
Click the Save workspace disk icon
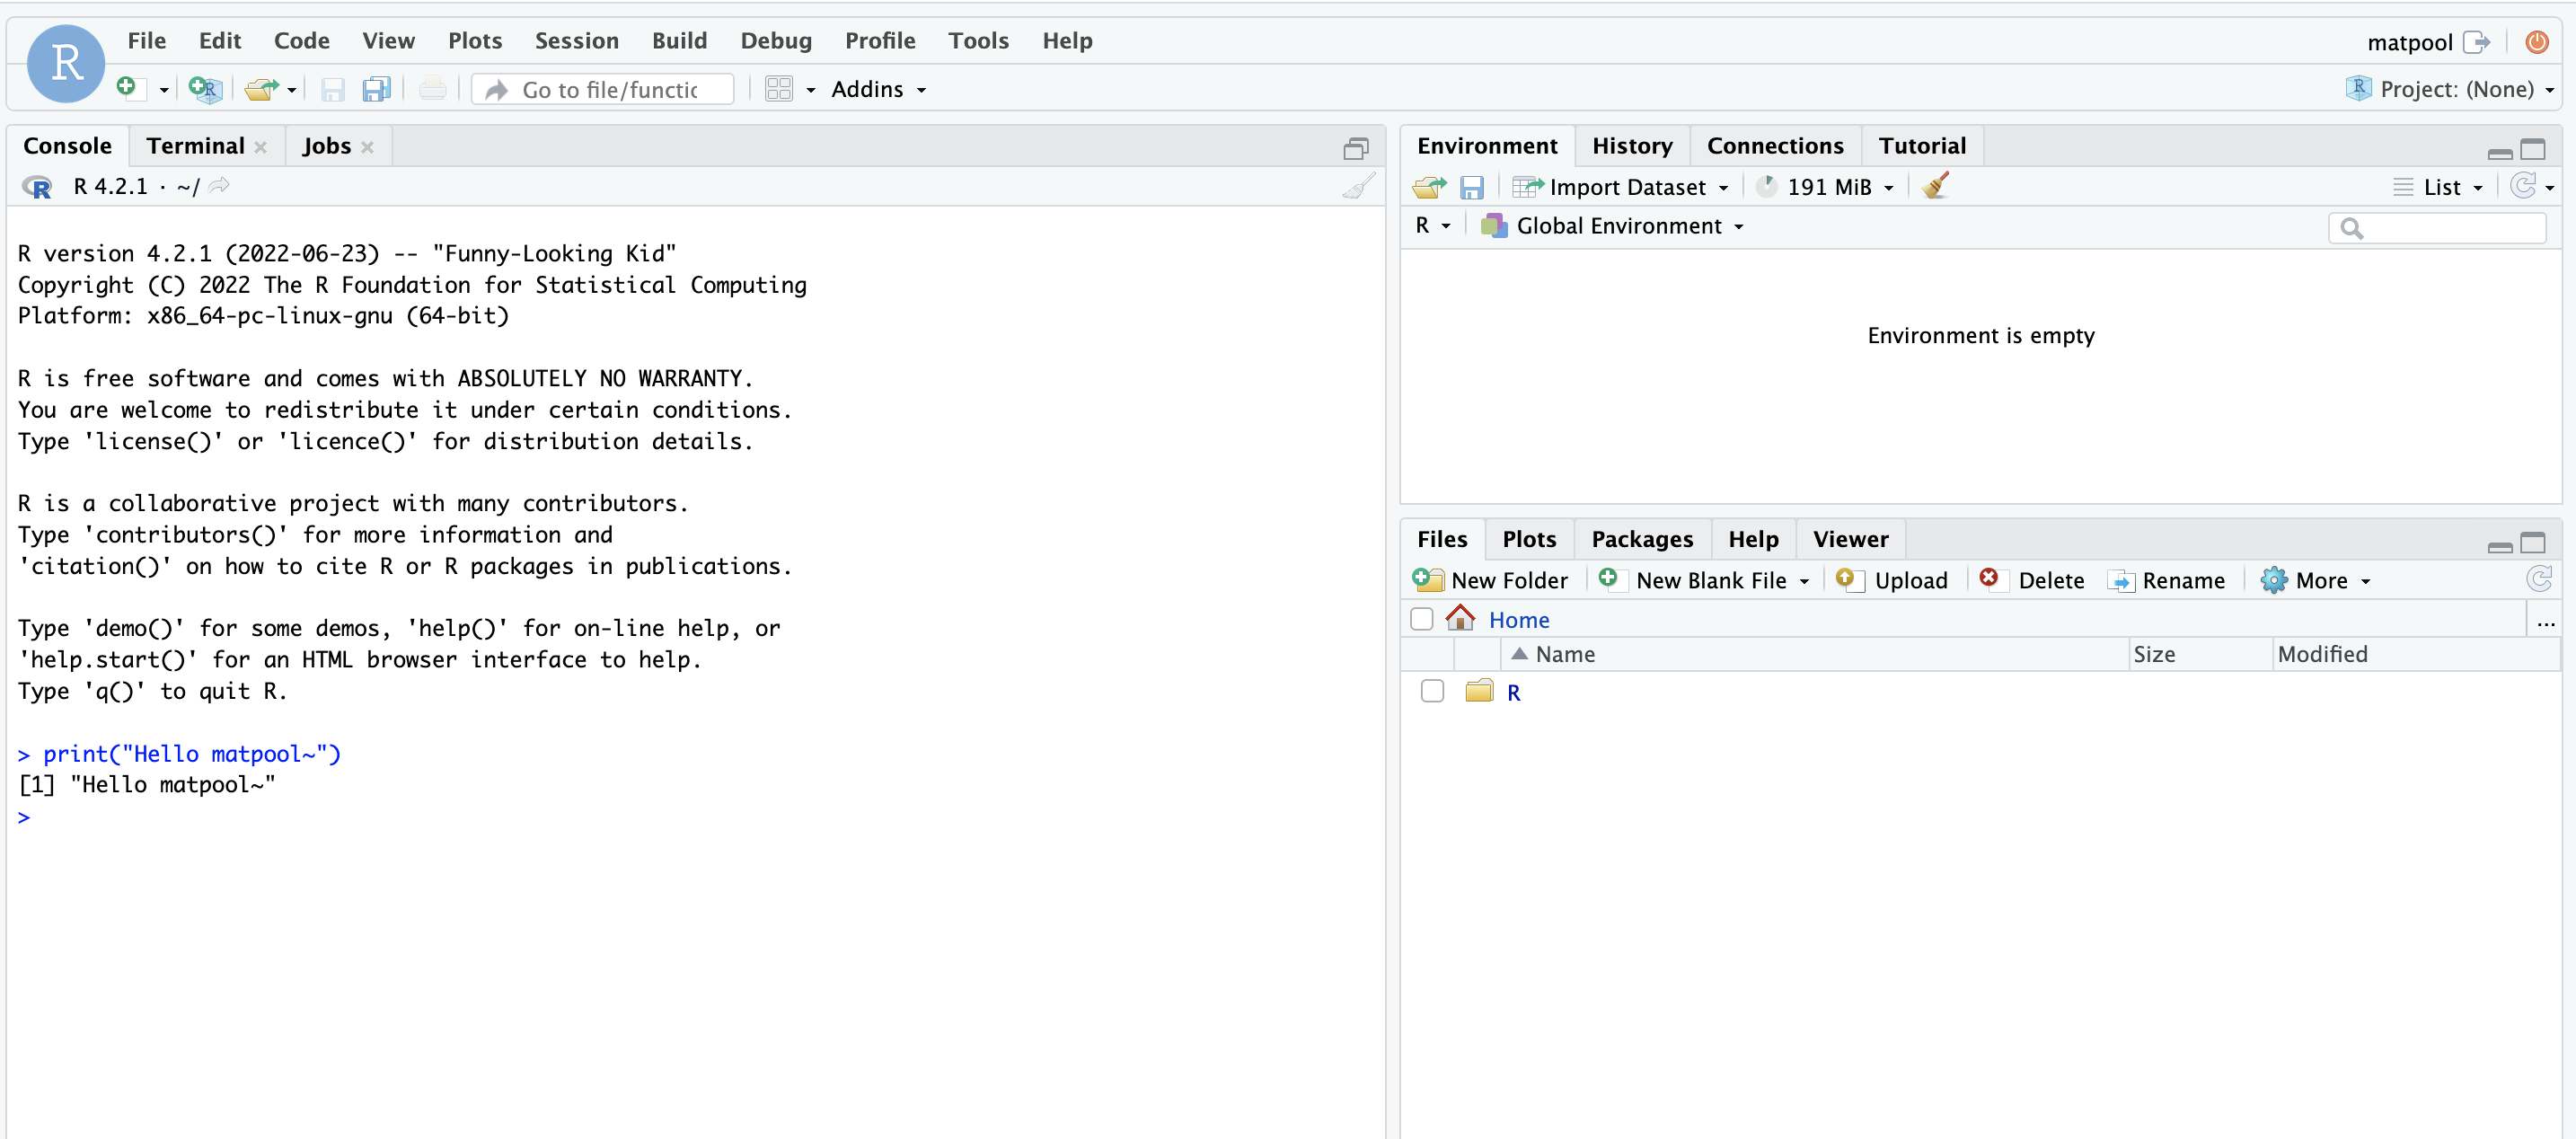pyautogui.click(x=1472, y=187)
